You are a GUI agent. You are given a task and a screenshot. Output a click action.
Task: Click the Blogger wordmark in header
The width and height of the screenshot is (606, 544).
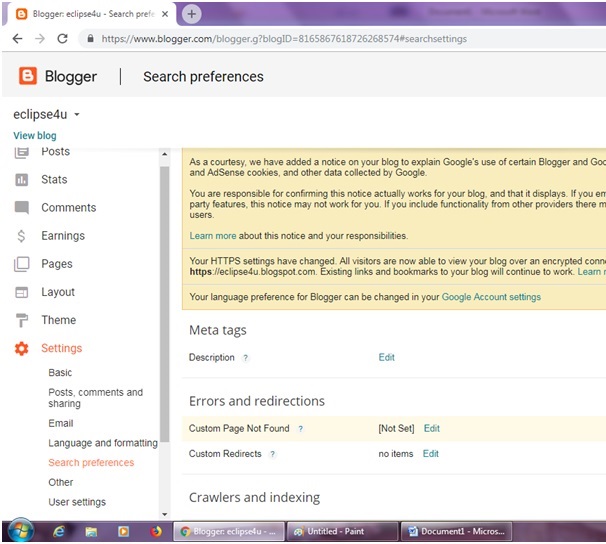click(x=71, y=76)
